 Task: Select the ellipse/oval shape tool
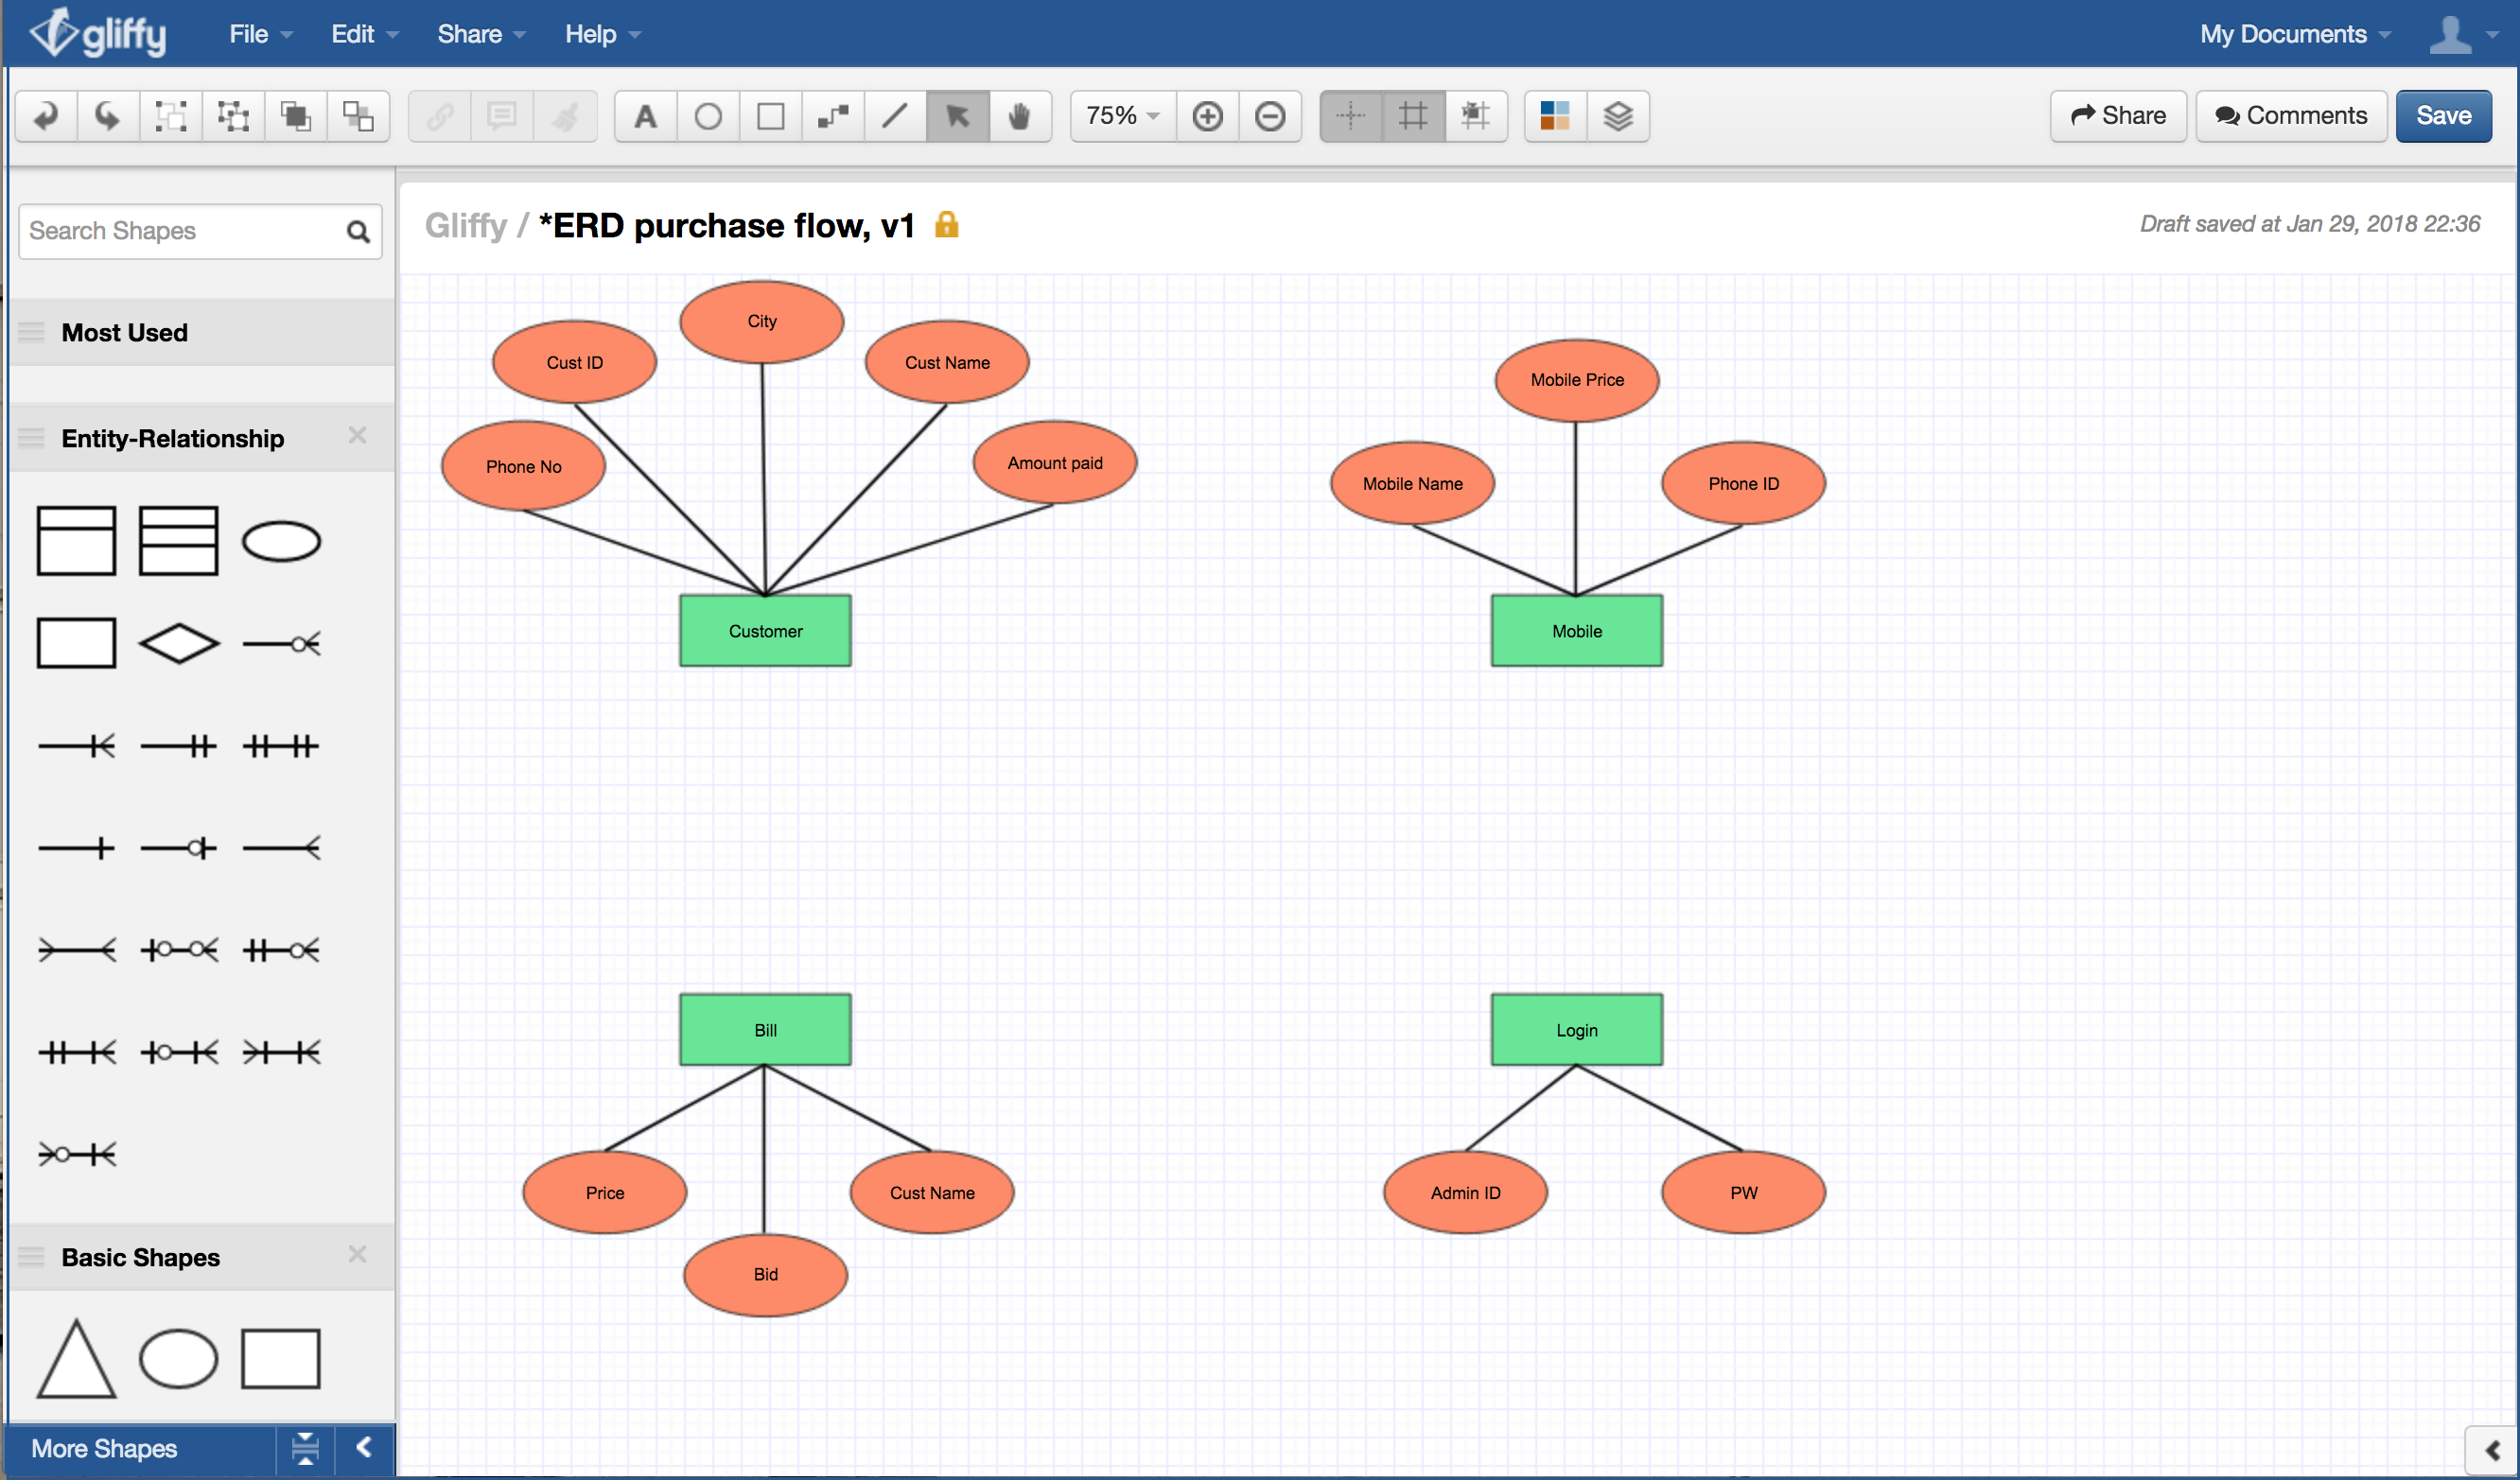pos(707,116)
